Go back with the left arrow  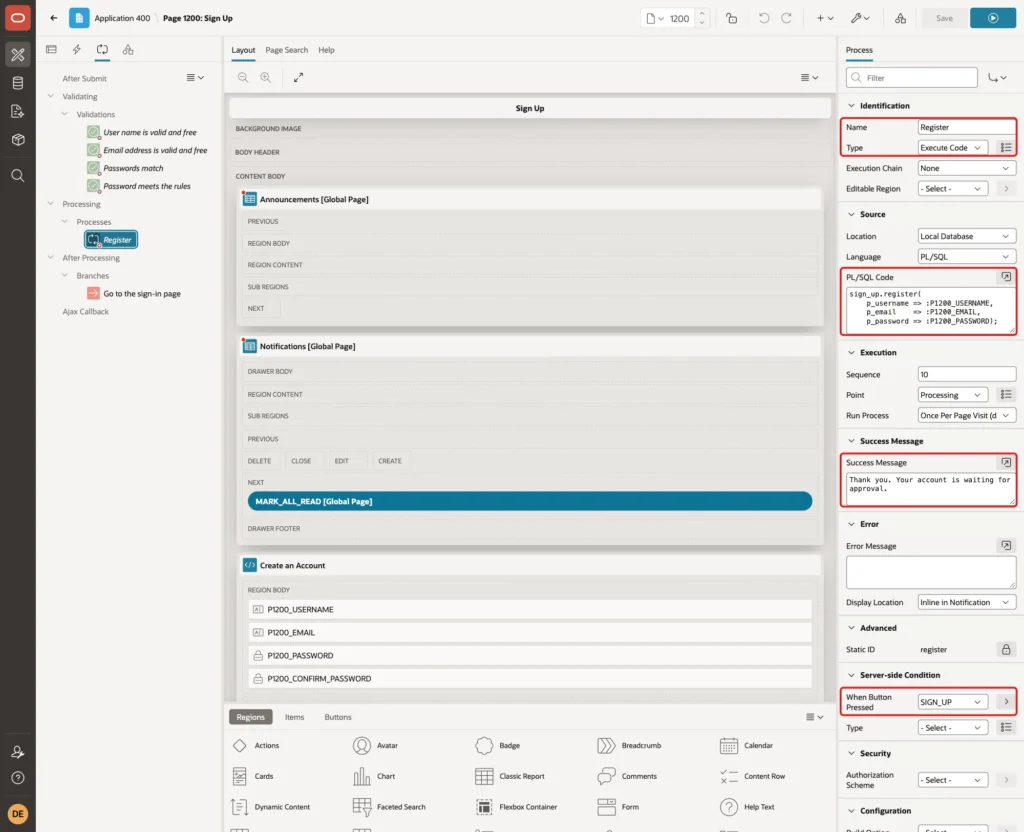tap(54, 18)
